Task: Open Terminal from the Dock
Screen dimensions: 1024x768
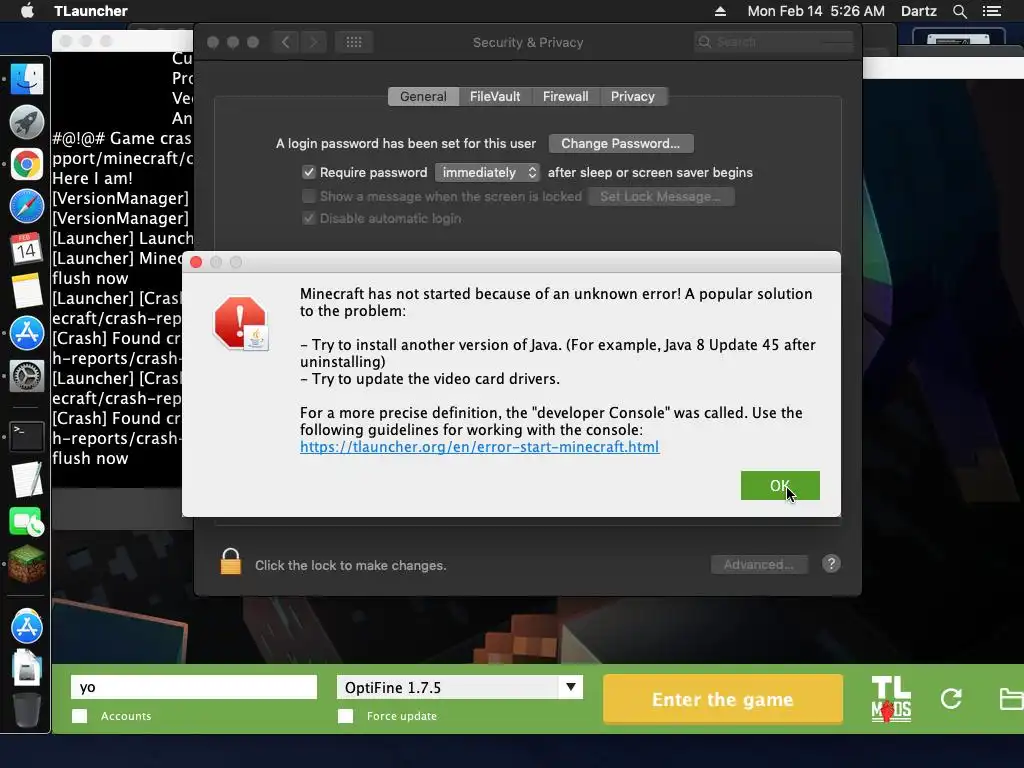Action: pyautogui.click(x=27, y=436)
